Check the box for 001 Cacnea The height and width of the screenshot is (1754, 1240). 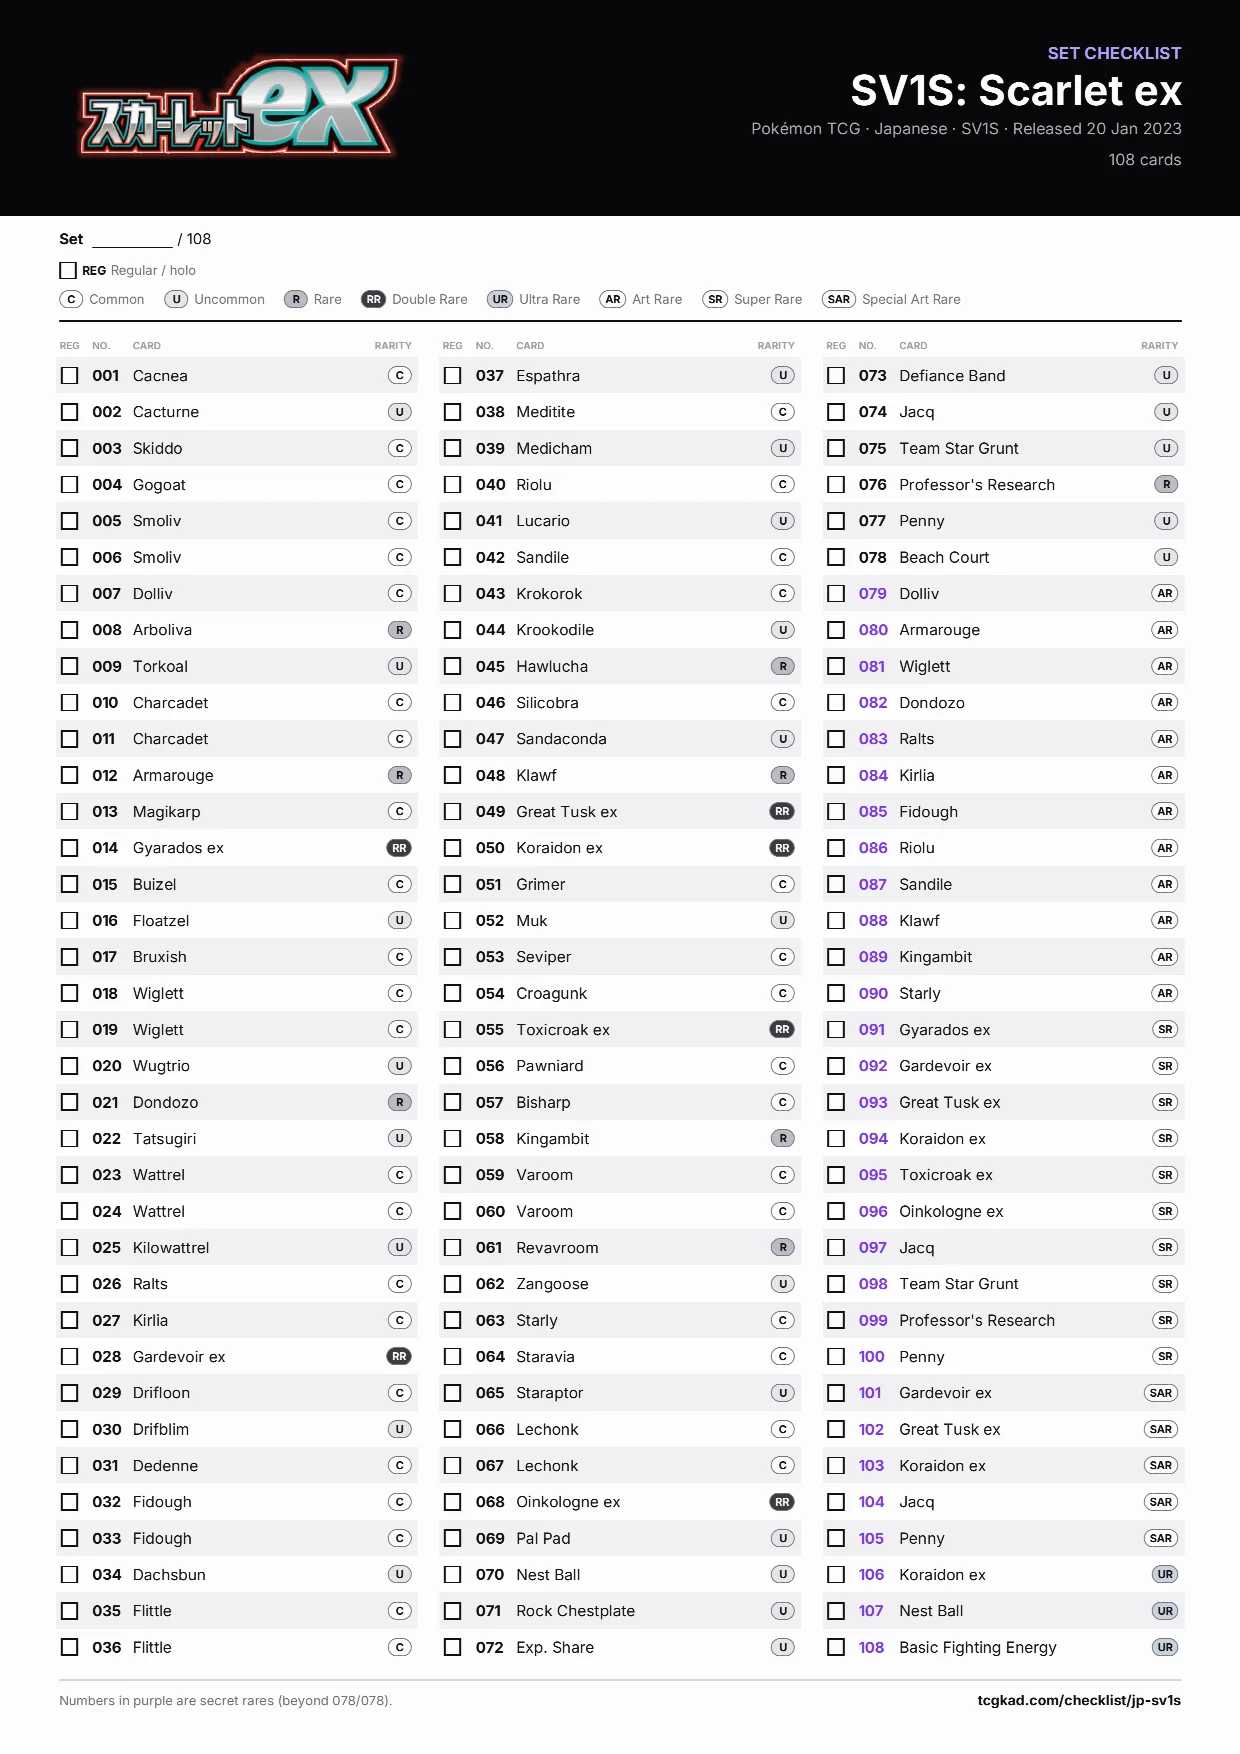click(70, 376)
